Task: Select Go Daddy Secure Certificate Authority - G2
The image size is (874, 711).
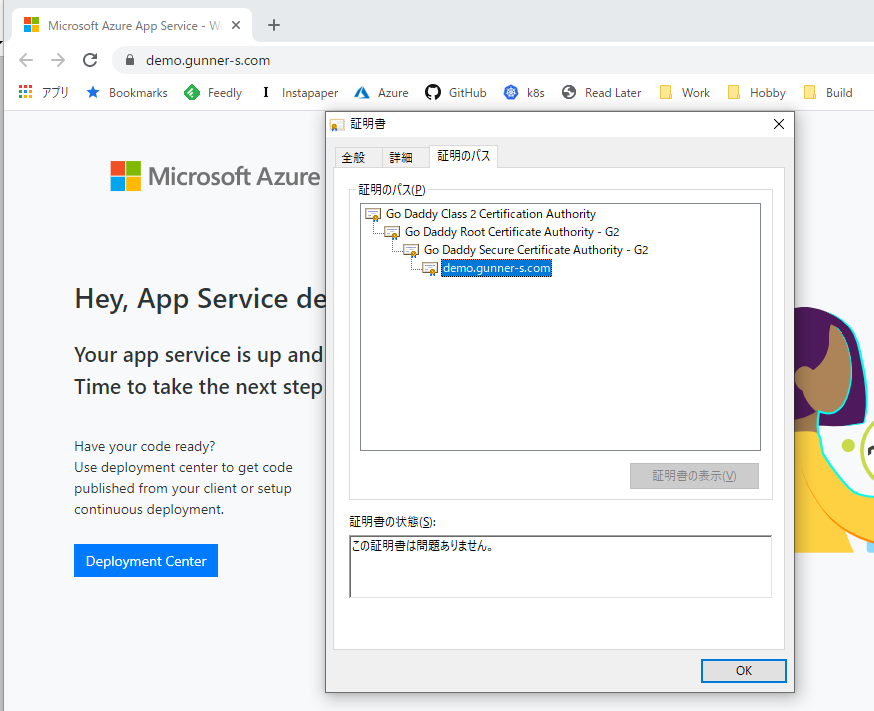Action: (x=536, y=250)
